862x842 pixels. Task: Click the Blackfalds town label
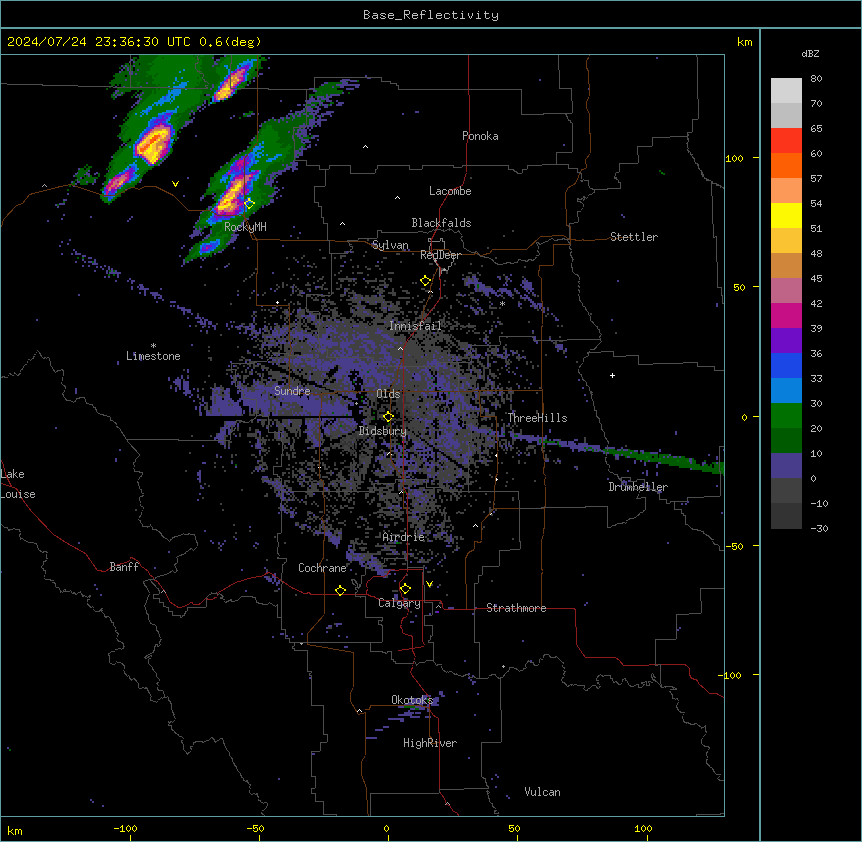(441, 223)
